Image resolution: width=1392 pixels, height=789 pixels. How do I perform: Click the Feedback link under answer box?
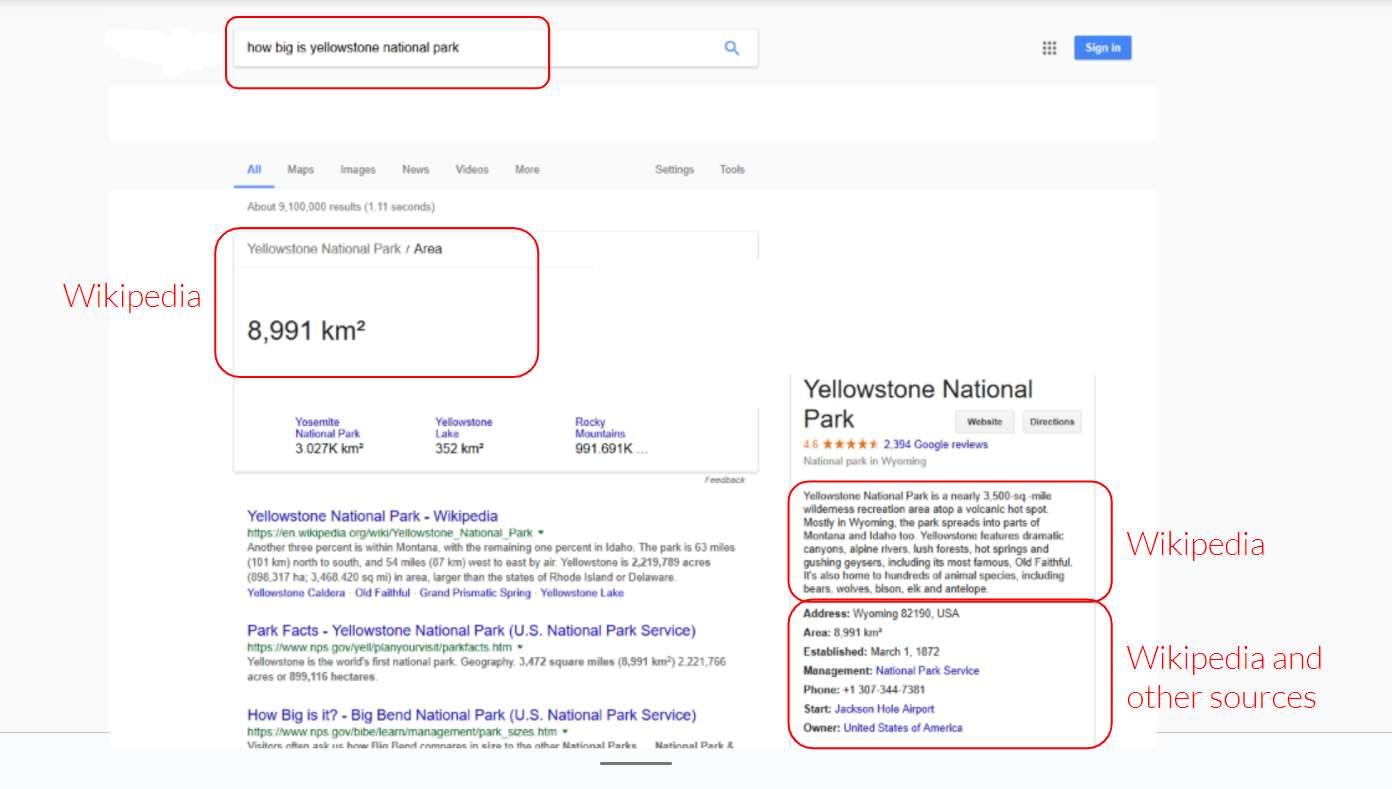[x=725, y=480]
